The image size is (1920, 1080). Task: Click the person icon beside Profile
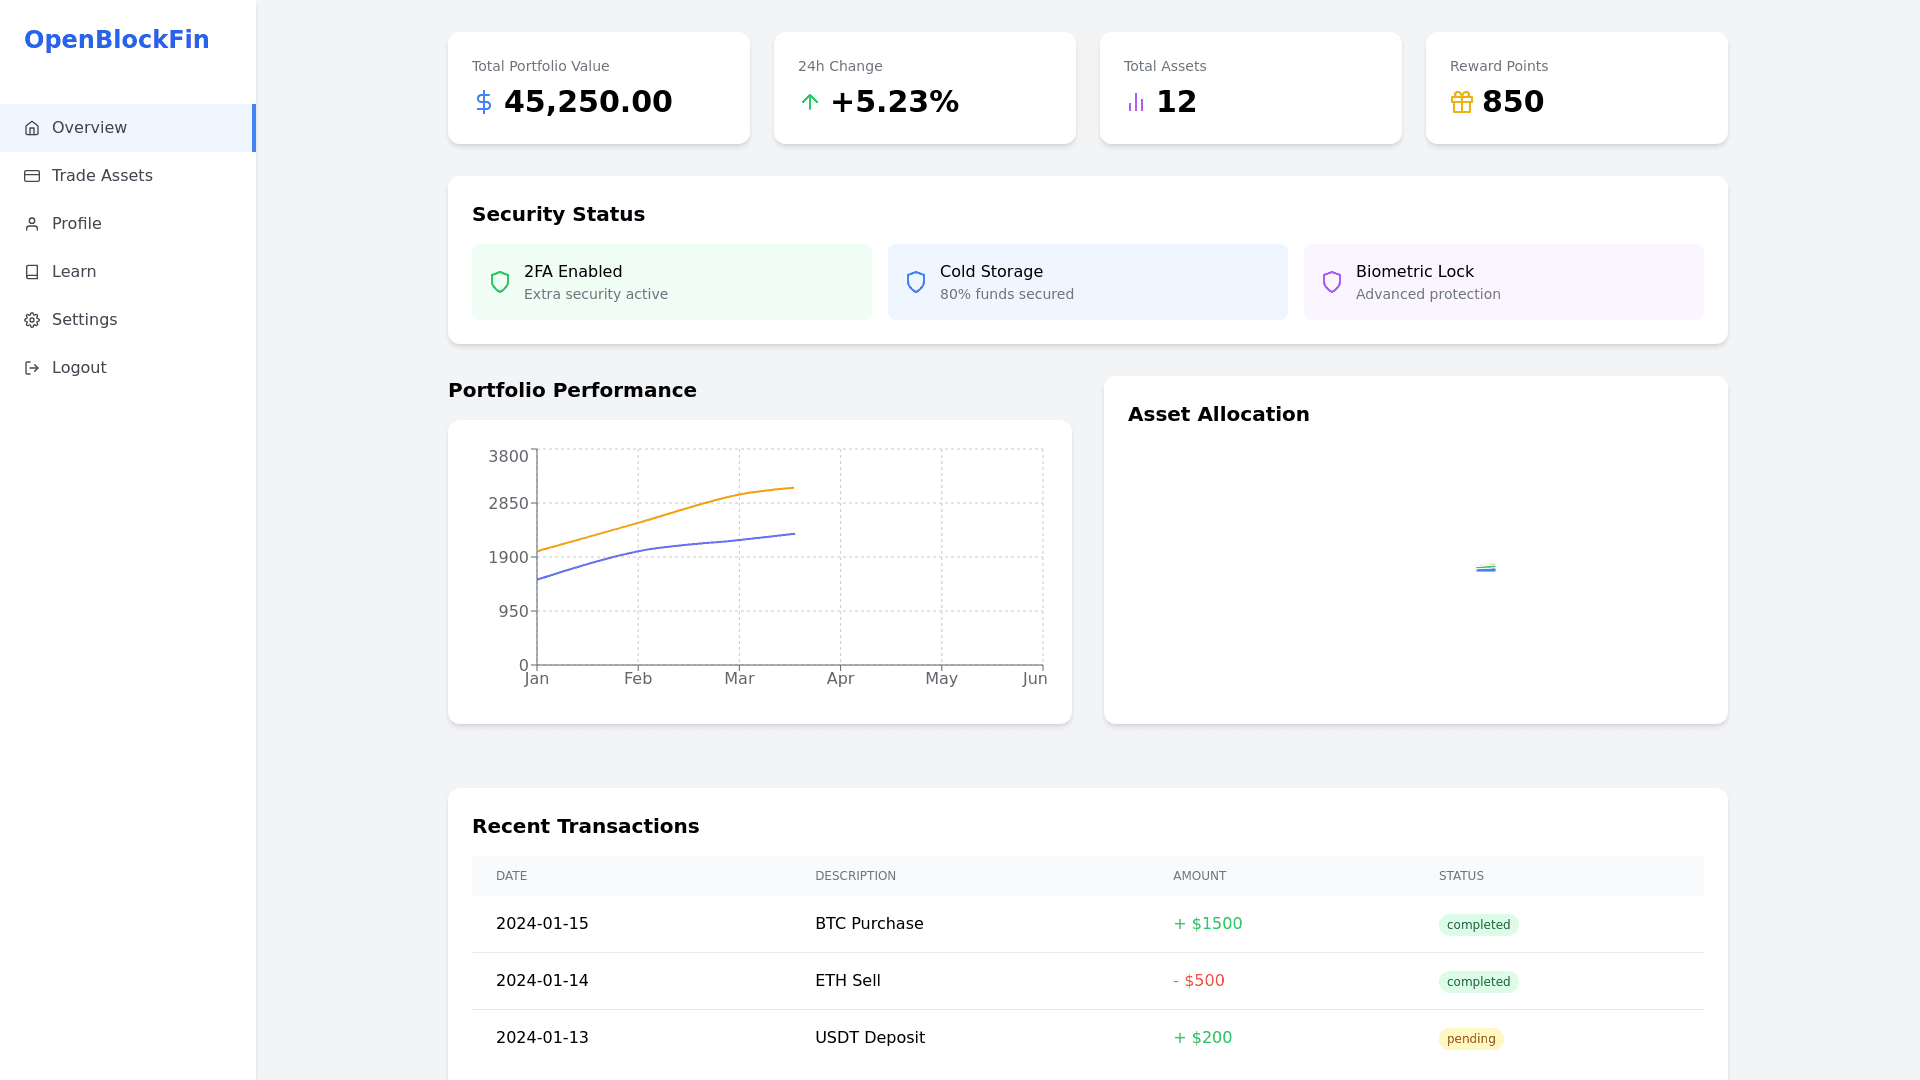tap(32, 224)
